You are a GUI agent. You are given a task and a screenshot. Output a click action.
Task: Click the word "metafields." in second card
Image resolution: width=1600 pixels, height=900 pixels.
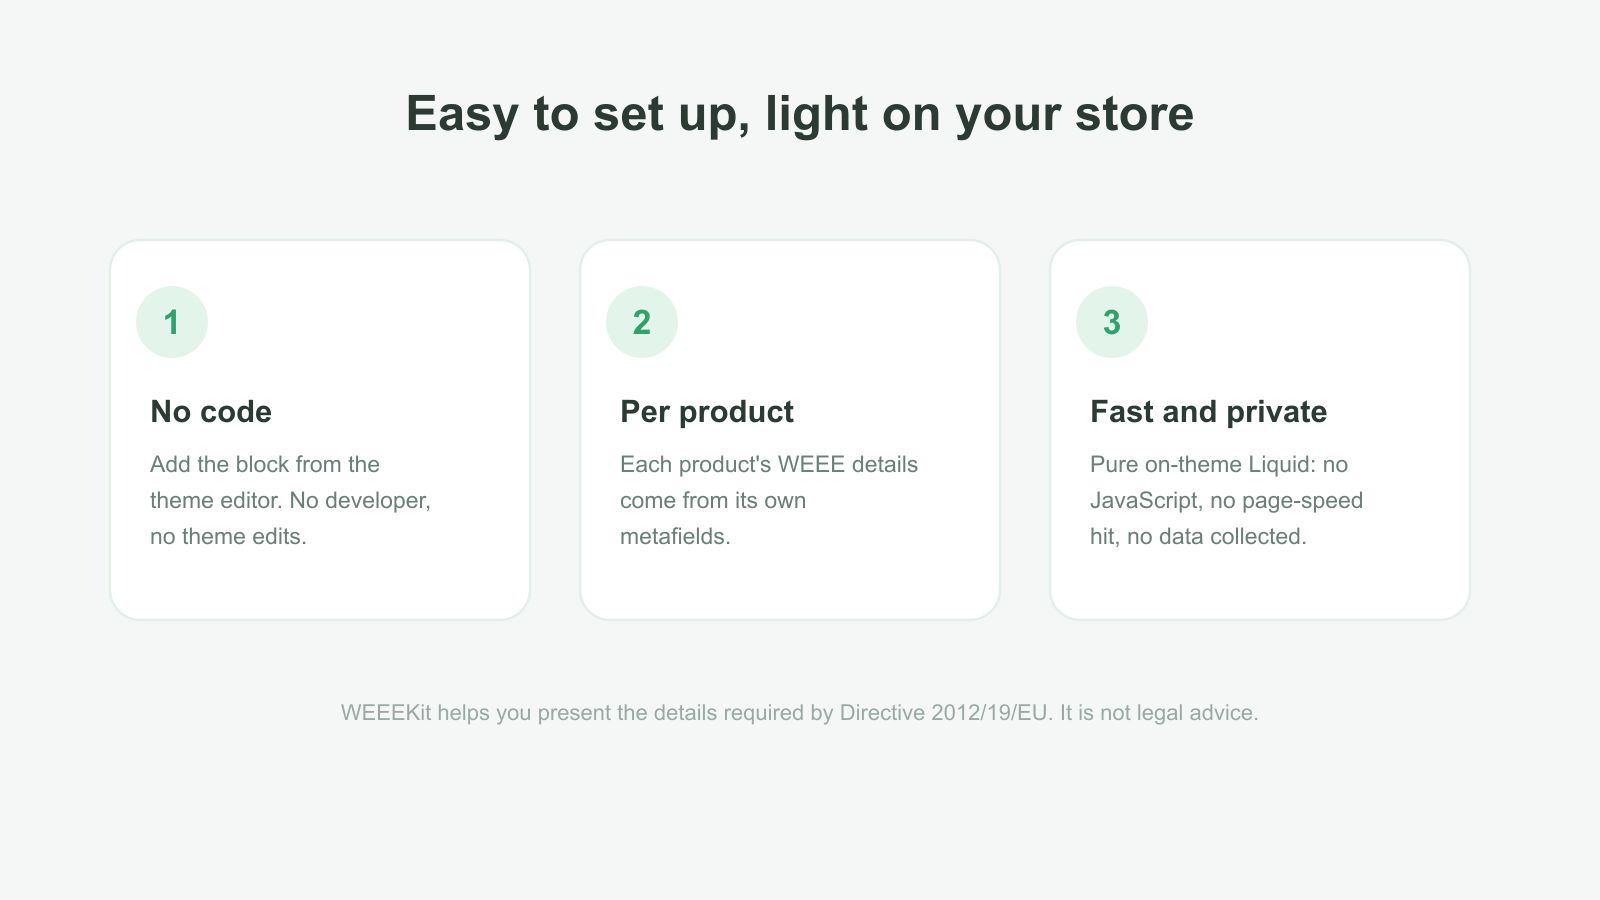675,536
